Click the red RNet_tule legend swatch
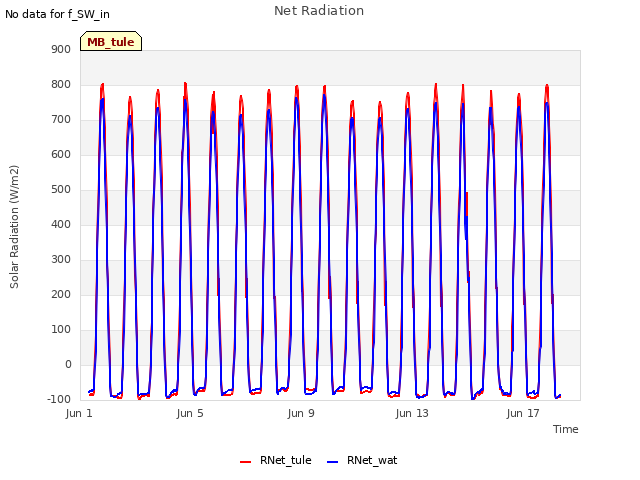The image size is (640, 480). pyautogui.click(x=245, y=462)
